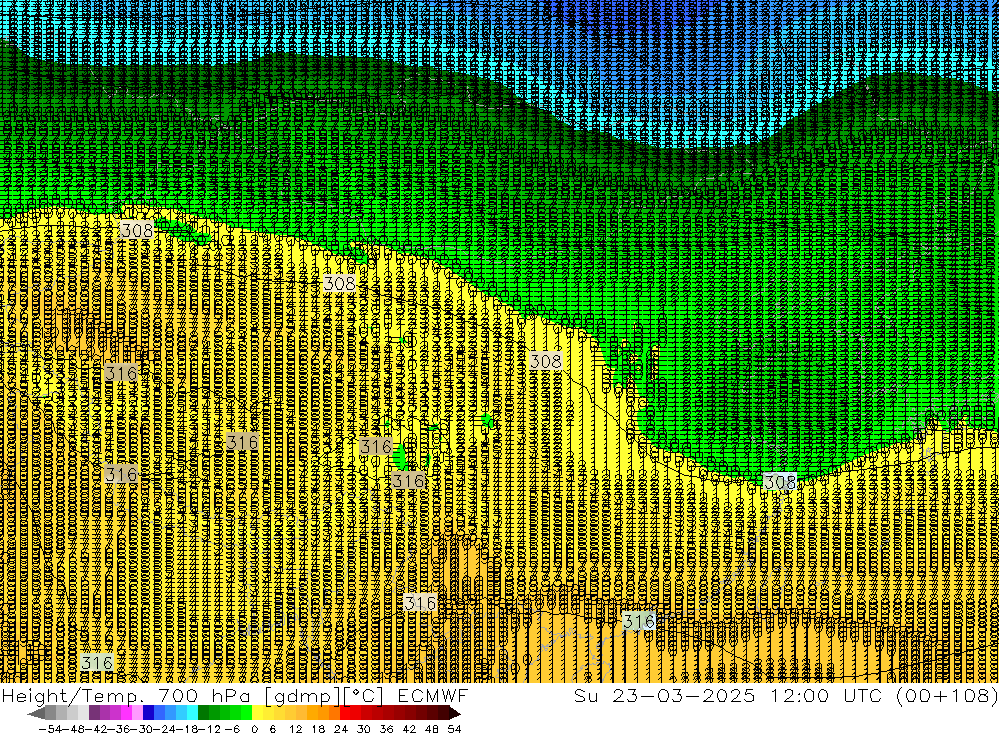
Task: Click the "Height/Temp." title text
Action: pos(72,696)
